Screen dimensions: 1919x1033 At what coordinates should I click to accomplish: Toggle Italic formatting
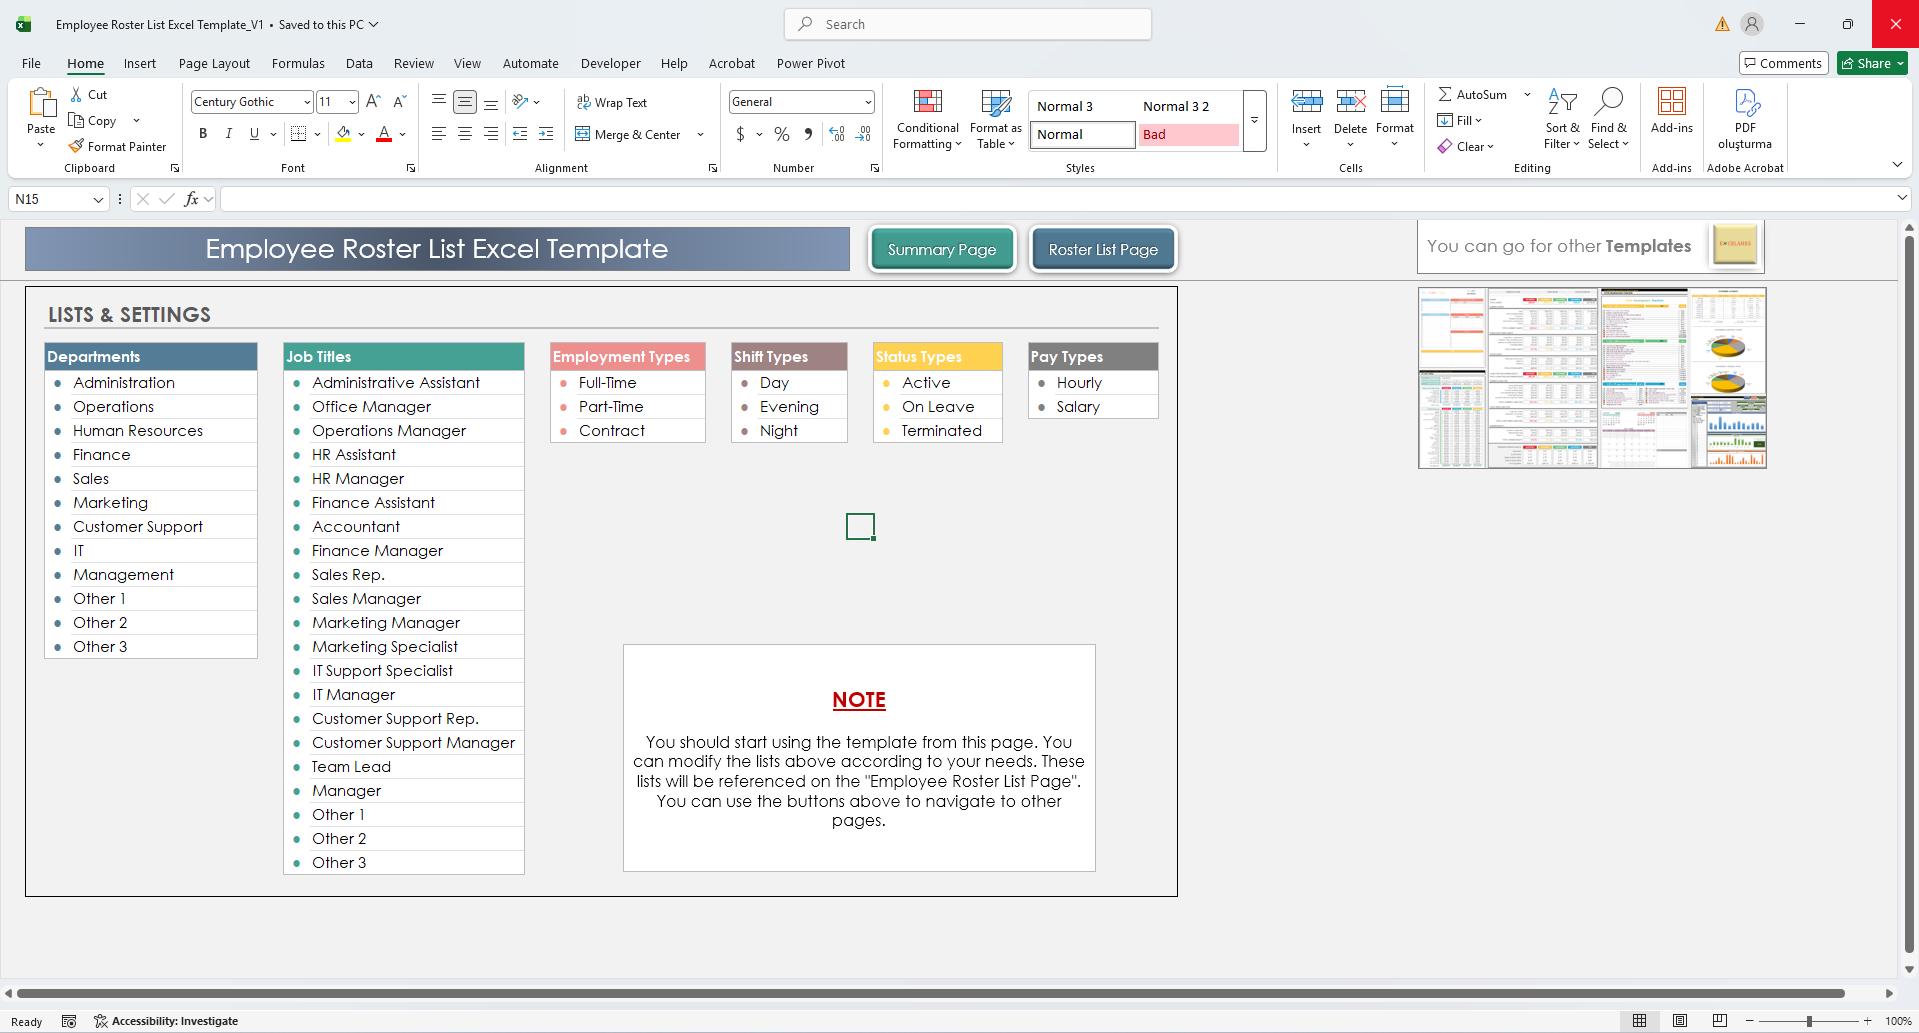(228, 134)
